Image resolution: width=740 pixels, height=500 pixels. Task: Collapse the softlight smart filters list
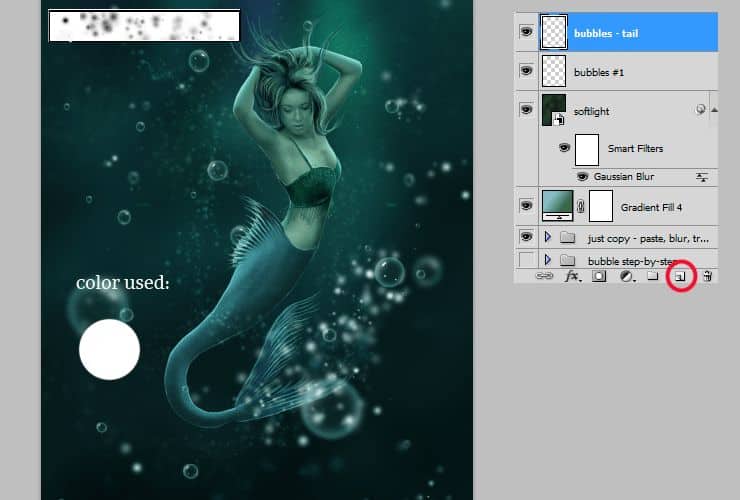point(714,110)
